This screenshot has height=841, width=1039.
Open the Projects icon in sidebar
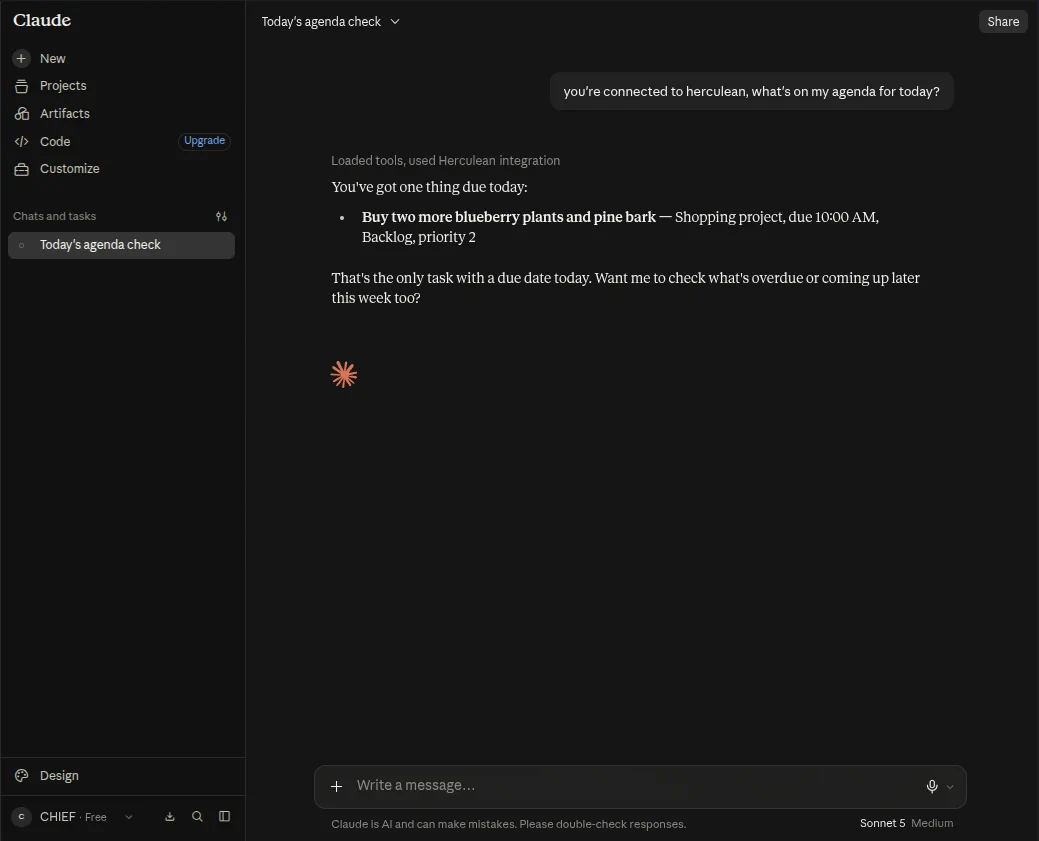21,86
